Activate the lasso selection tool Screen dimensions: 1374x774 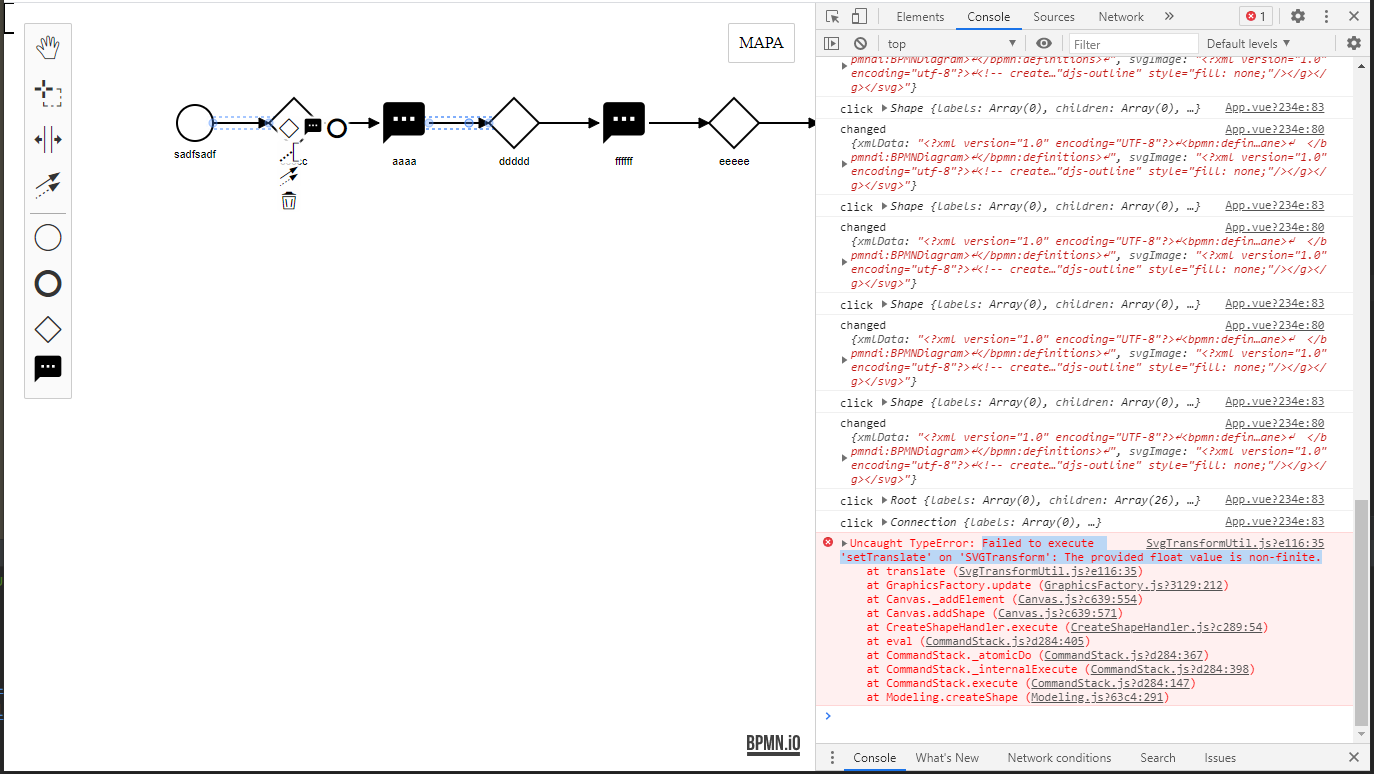coord(47,92)
